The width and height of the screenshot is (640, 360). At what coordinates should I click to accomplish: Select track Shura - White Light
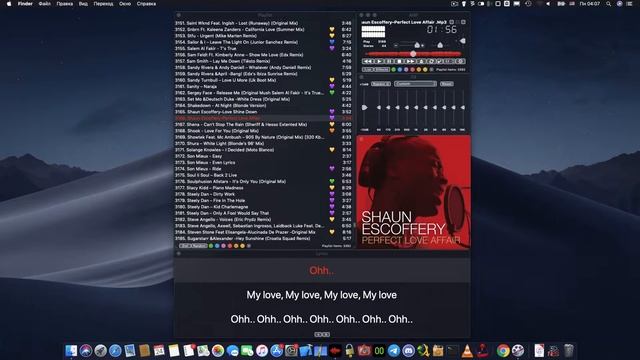coord(263,143)
